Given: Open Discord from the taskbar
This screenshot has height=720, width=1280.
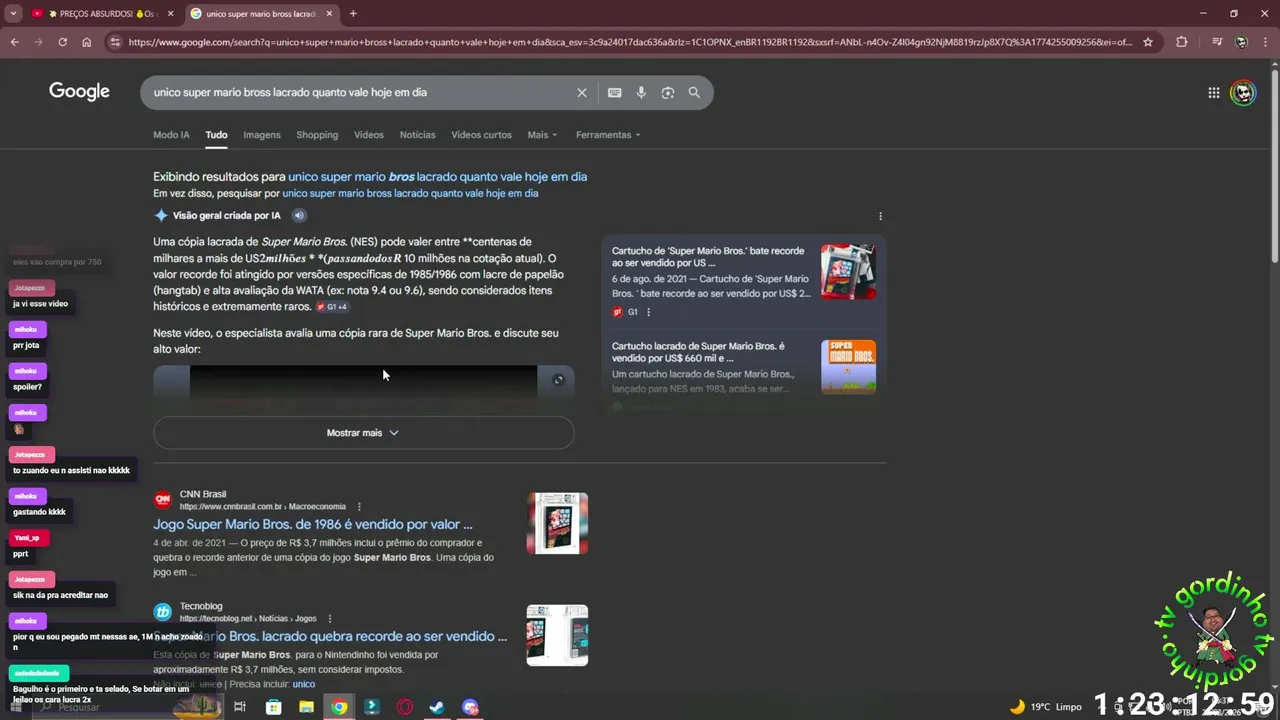Looking at the screenshot, I should pyautogui.click(x=470, y=707).
